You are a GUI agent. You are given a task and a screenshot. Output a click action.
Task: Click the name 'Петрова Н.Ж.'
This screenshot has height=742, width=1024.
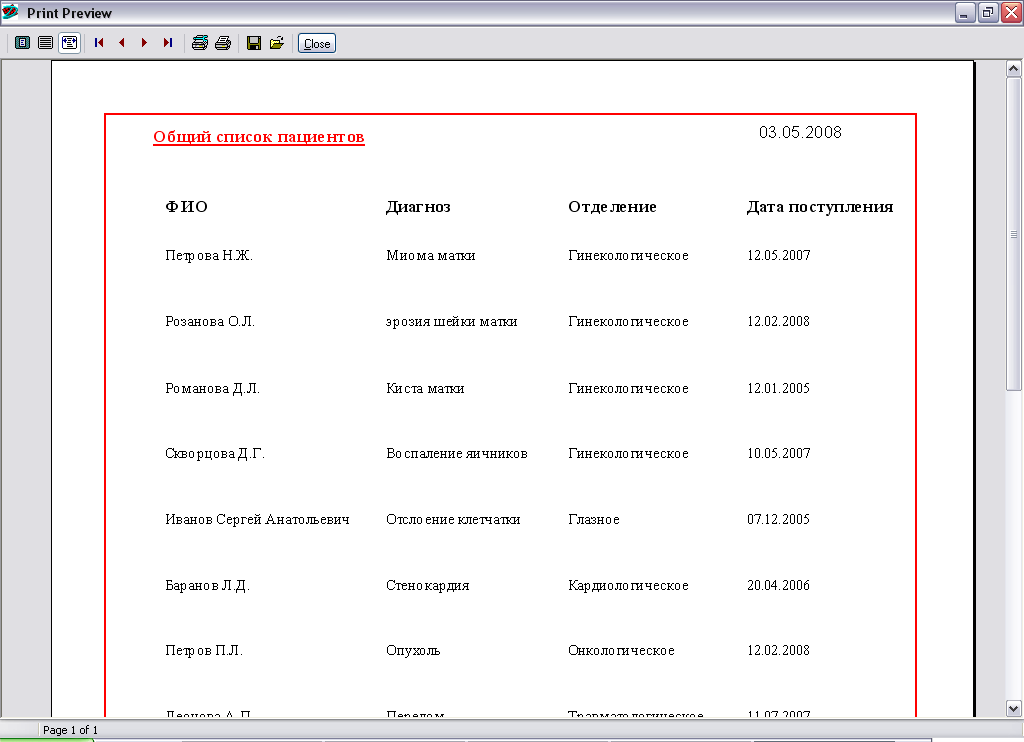pyautogui.click(x=209, y=255)
